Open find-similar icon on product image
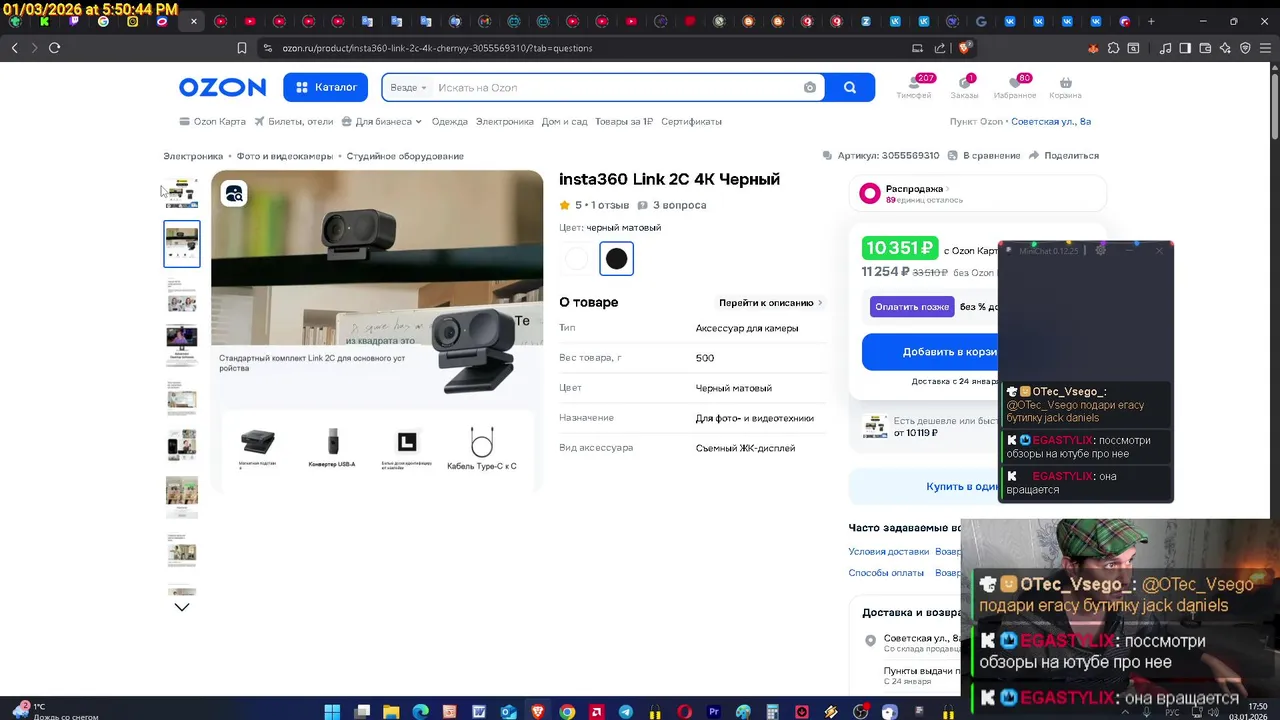The width and height of the screenshot is (1280, 720). pyautogui.click(x=234, y=194)
